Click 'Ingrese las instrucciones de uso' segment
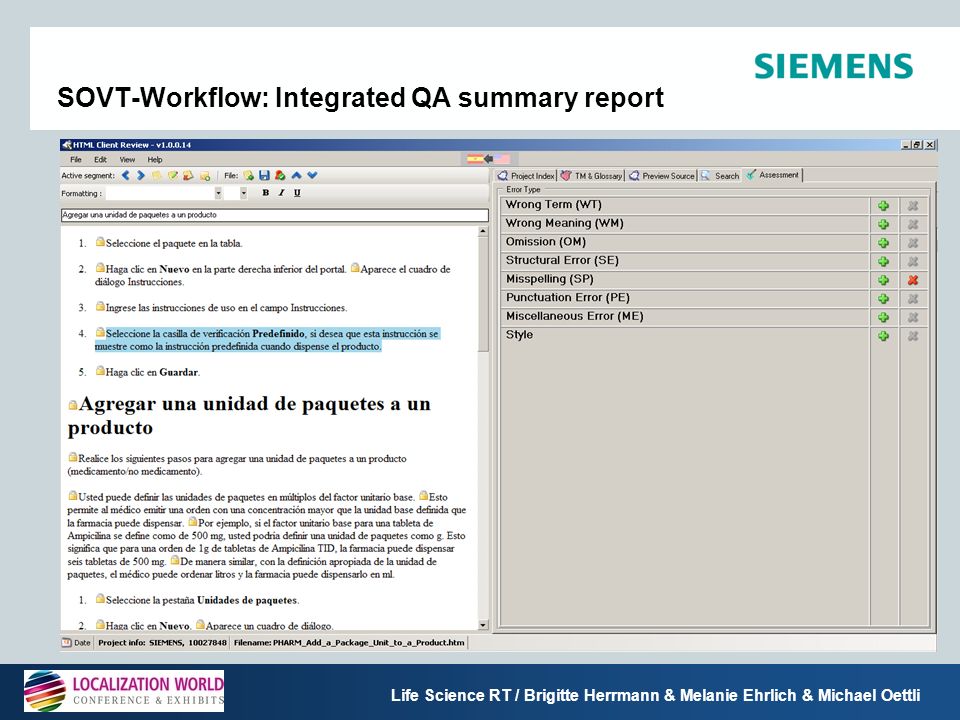 [x=221, y=307]
